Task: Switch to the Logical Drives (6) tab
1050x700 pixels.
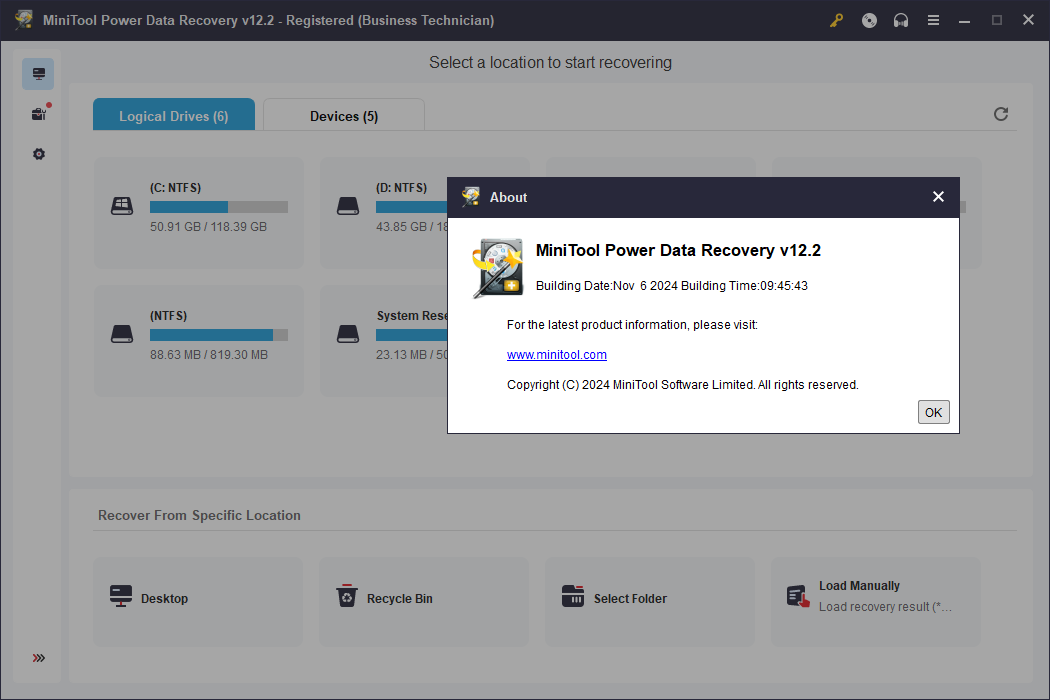Action: pyautogui.click(x=174, y=115)
